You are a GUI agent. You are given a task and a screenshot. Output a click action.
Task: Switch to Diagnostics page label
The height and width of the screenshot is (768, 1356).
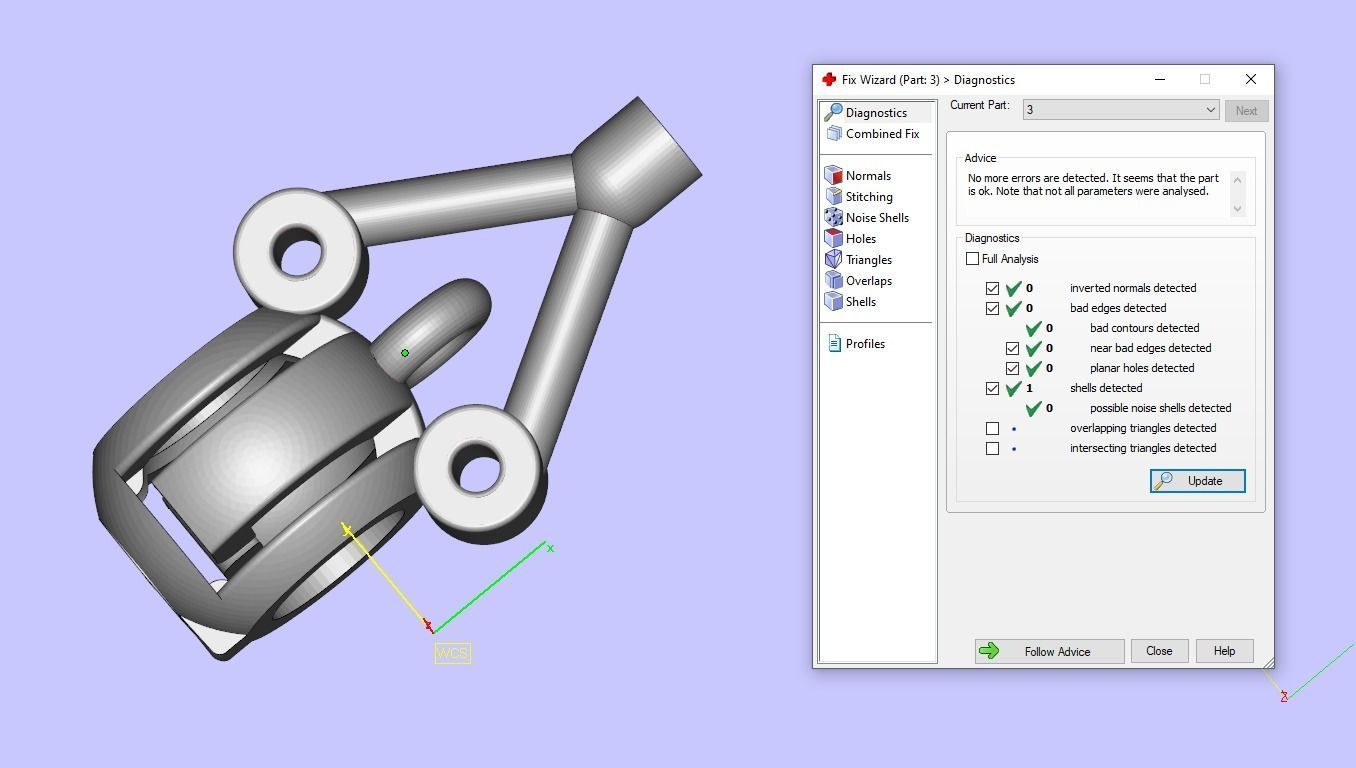[x=876, y=113]
